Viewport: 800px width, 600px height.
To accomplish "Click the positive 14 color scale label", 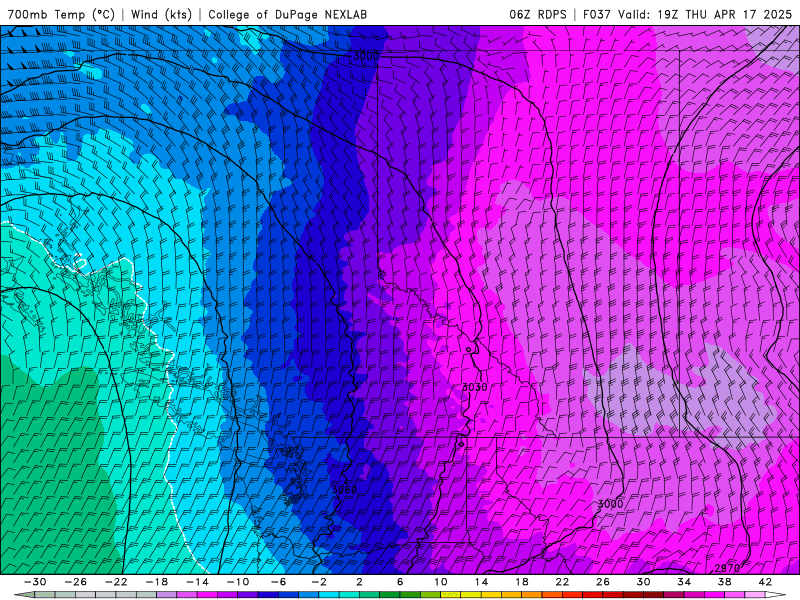I will click(481, 582).
